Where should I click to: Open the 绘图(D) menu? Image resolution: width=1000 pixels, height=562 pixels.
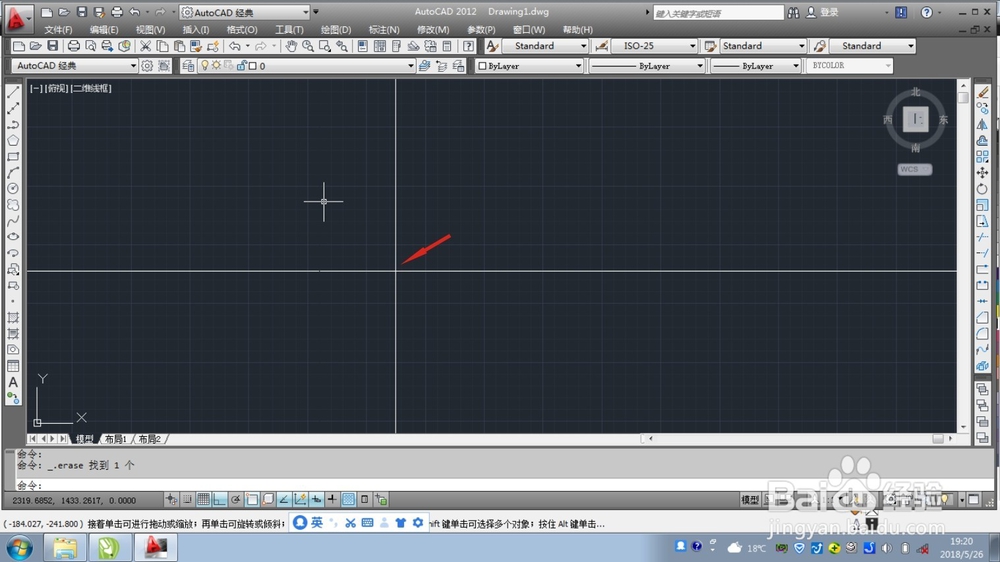click(336, 30)
